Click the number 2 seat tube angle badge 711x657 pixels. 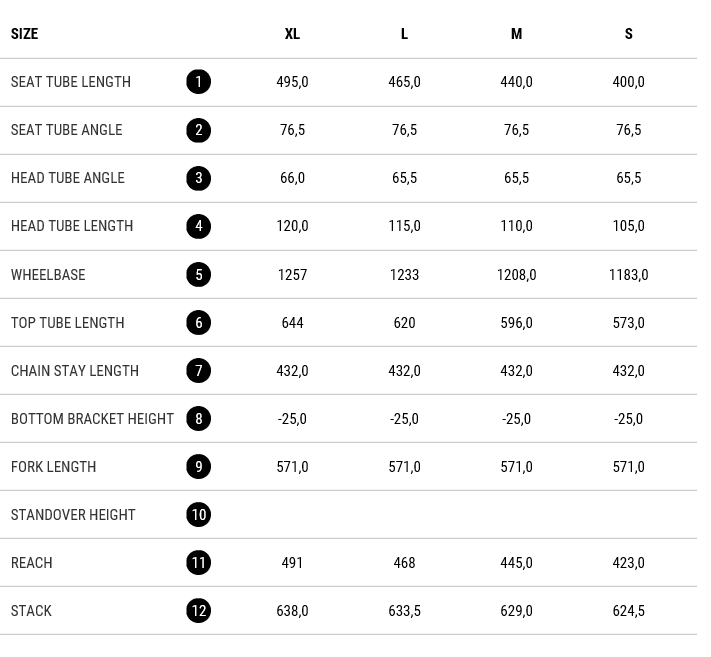[198, 130]
